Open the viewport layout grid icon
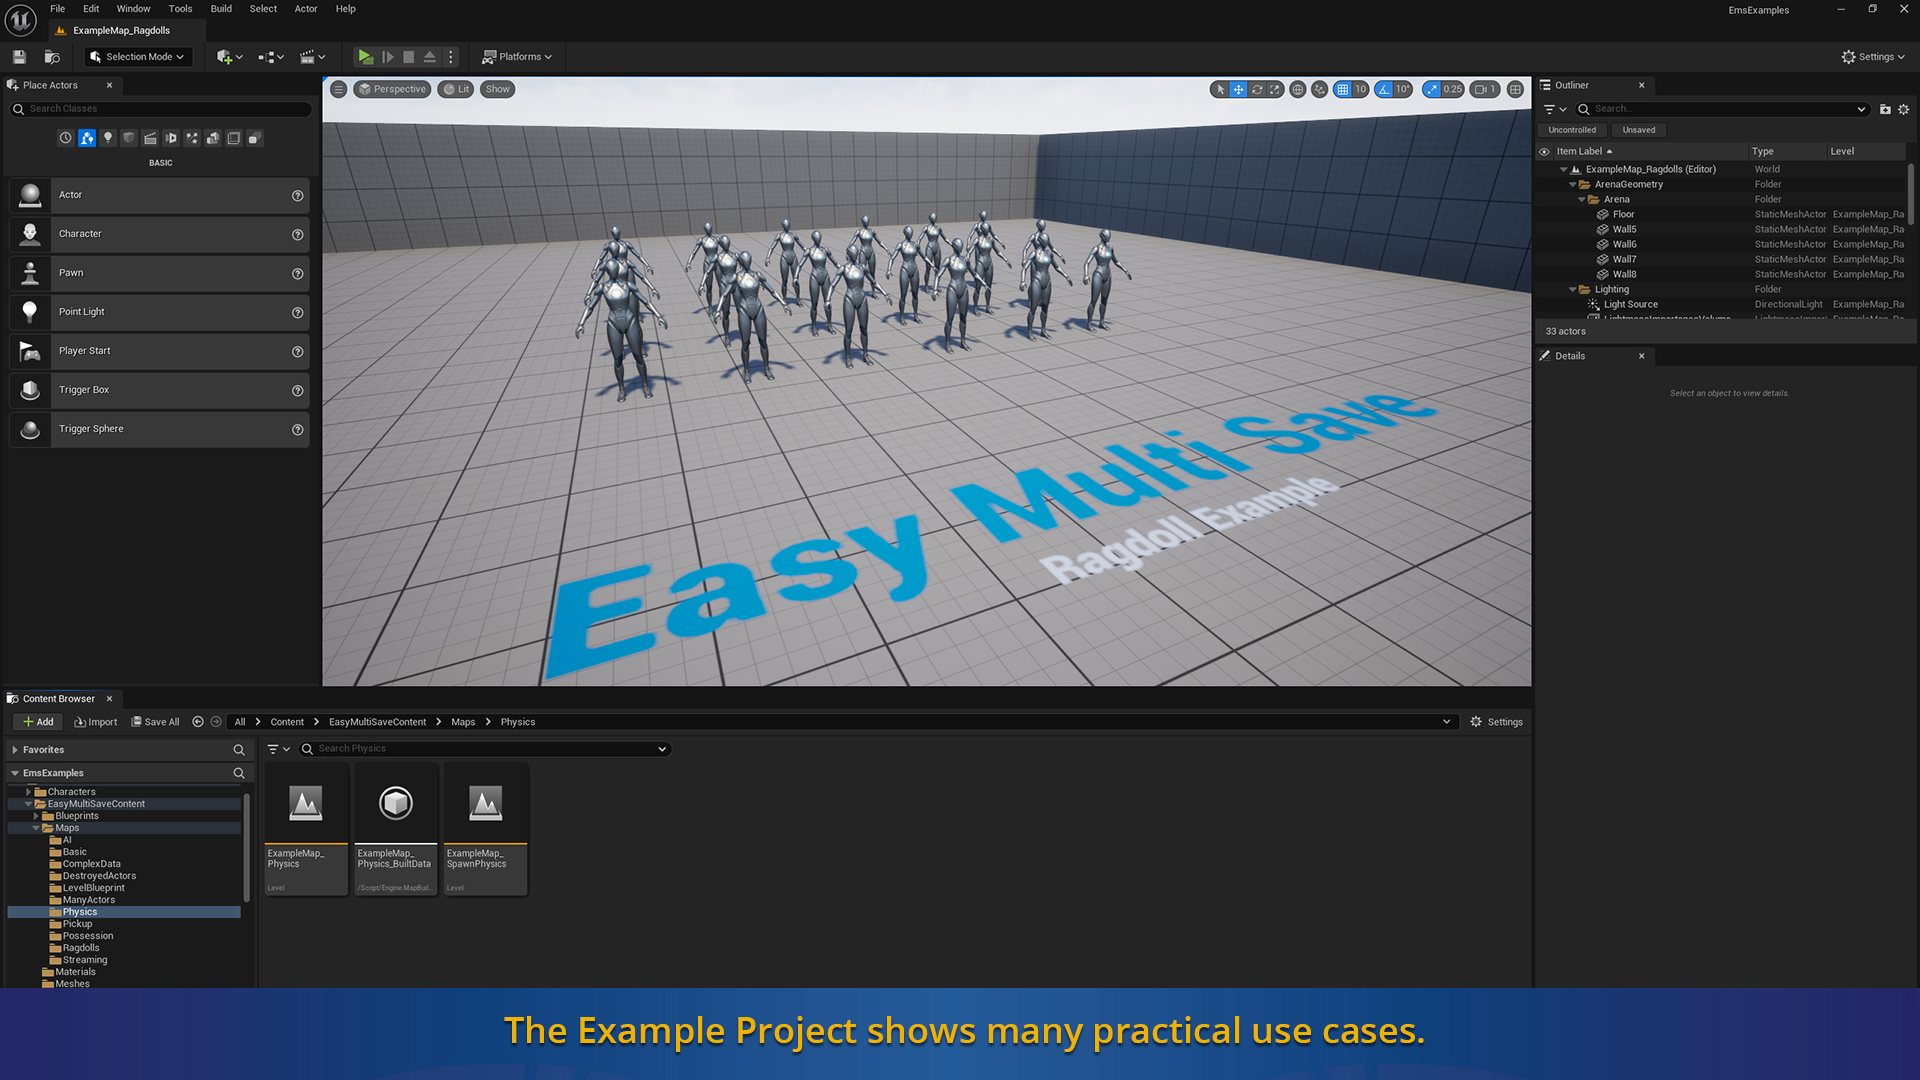This screenshot has height=1080, width=1920. [x=1516, y=89]
